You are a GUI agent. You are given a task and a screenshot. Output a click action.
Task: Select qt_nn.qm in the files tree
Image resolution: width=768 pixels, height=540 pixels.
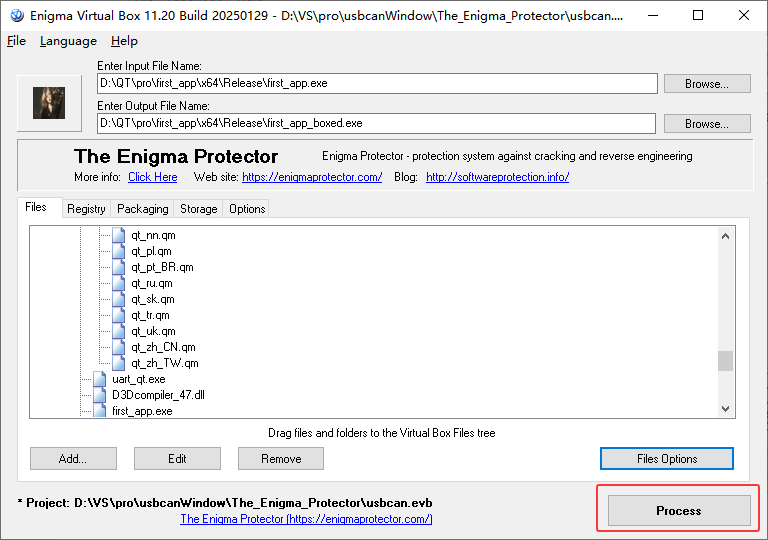coord(153,235)
